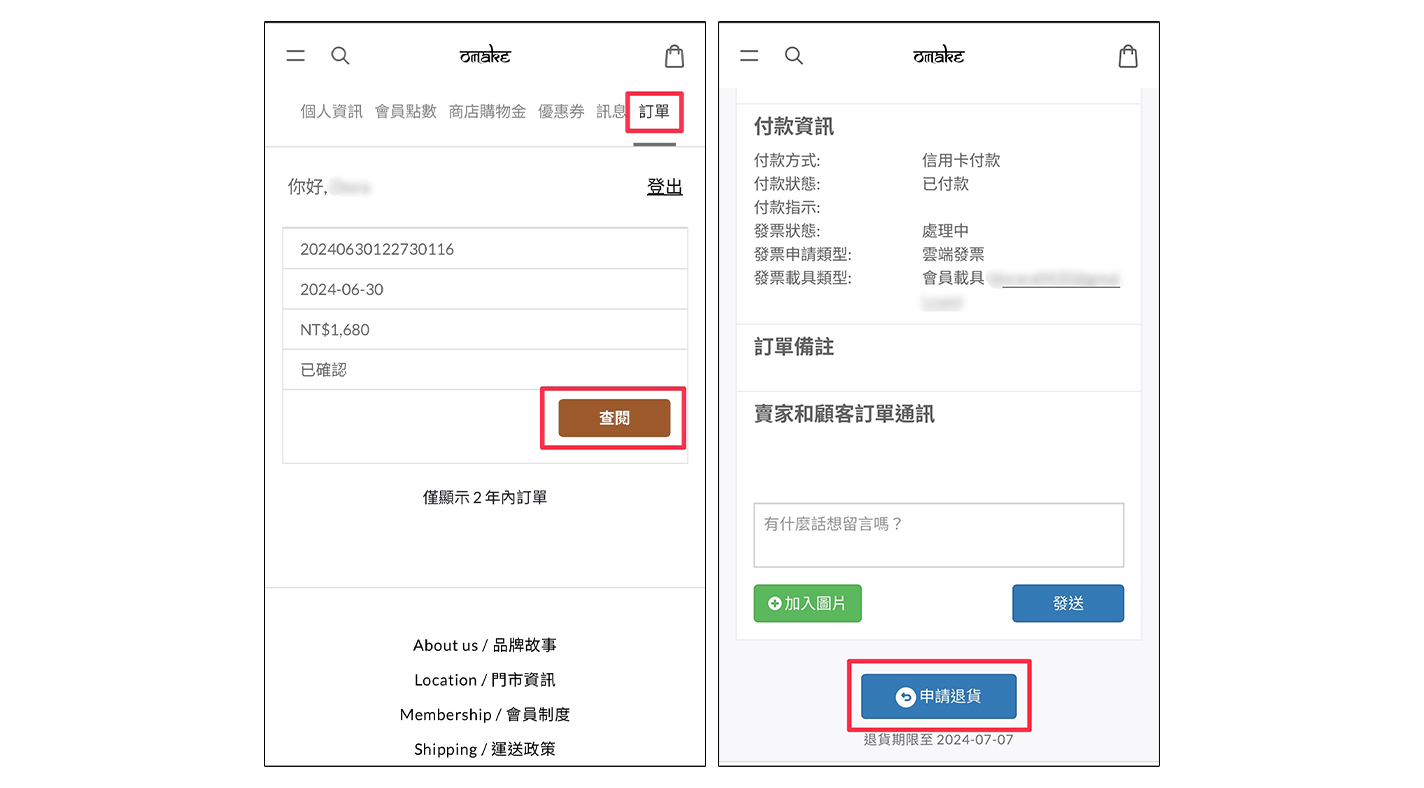The width and height of the screenshot is (1424, 788).
Task: Open the shopping bag on the right phone screen
Action: (x=1128, y=56)
